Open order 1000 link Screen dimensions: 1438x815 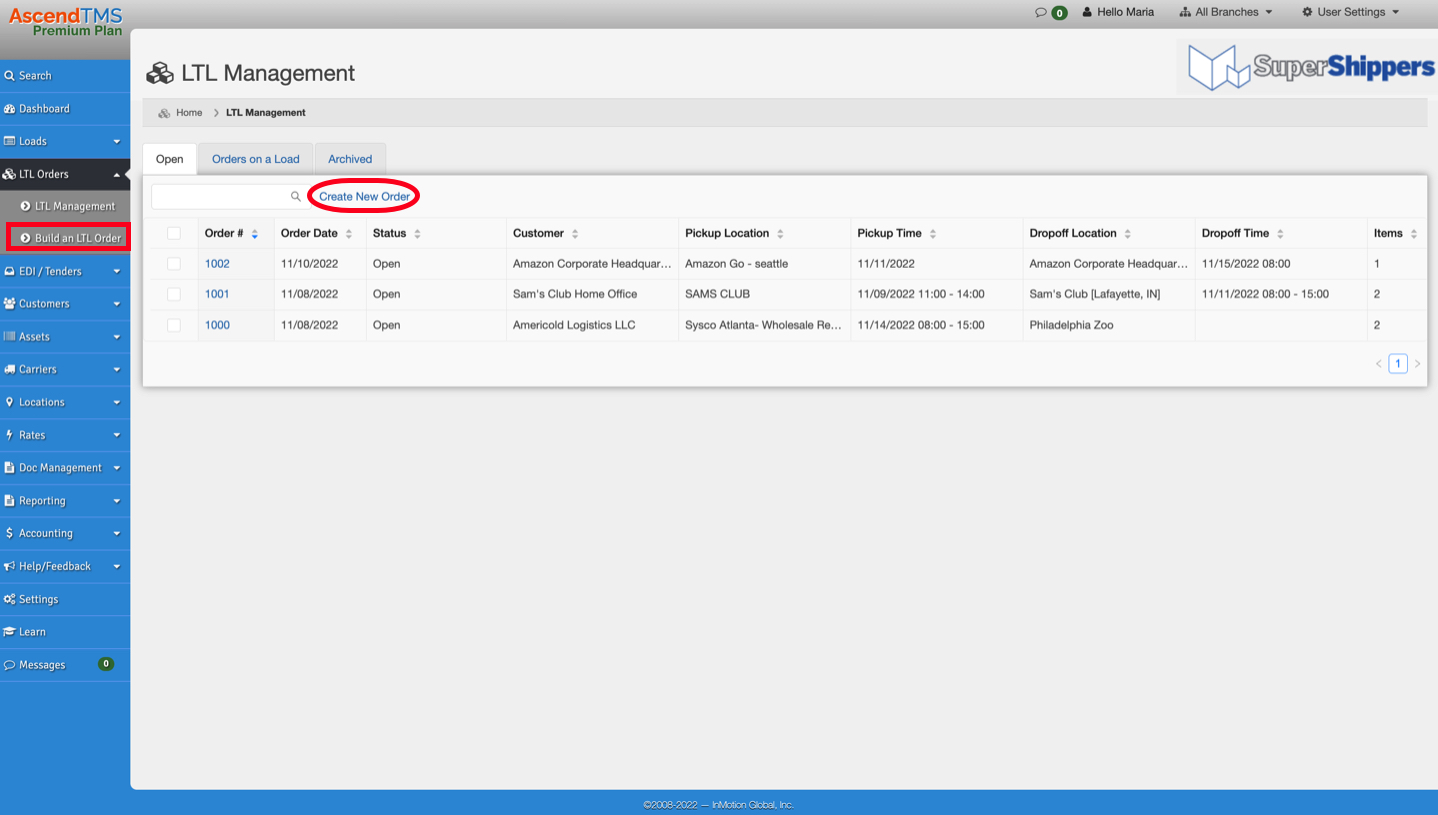click(217, 325)
